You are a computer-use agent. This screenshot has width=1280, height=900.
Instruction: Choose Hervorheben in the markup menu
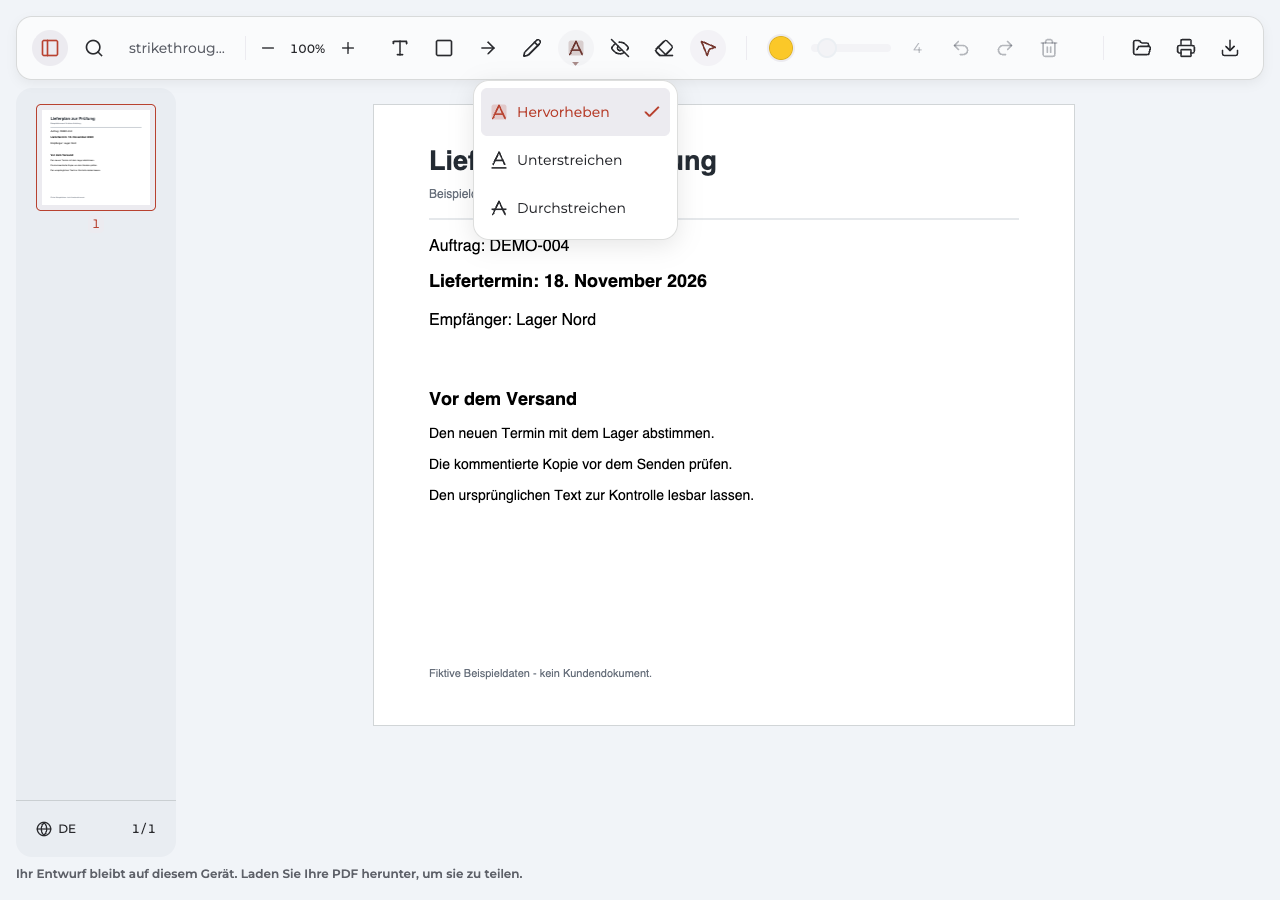pos(575,112)
